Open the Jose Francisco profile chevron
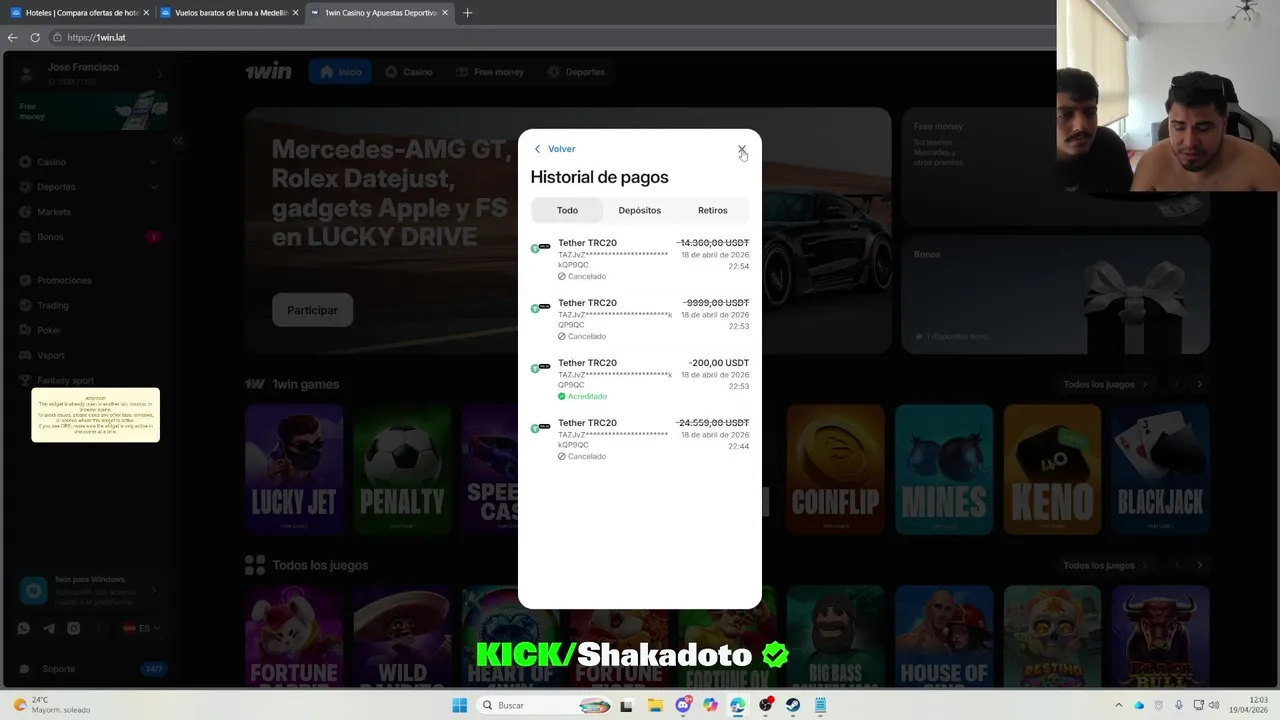This screenshot has width=1280, height=720. pos(158,74)
